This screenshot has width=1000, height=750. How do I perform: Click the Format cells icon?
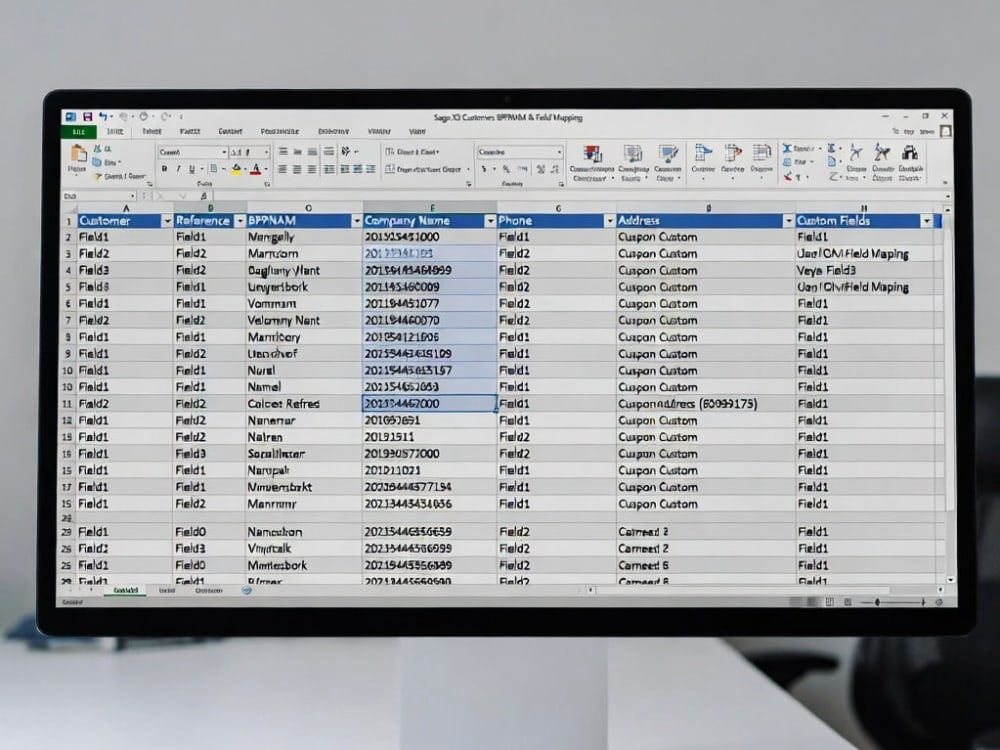tap(761, 153)
